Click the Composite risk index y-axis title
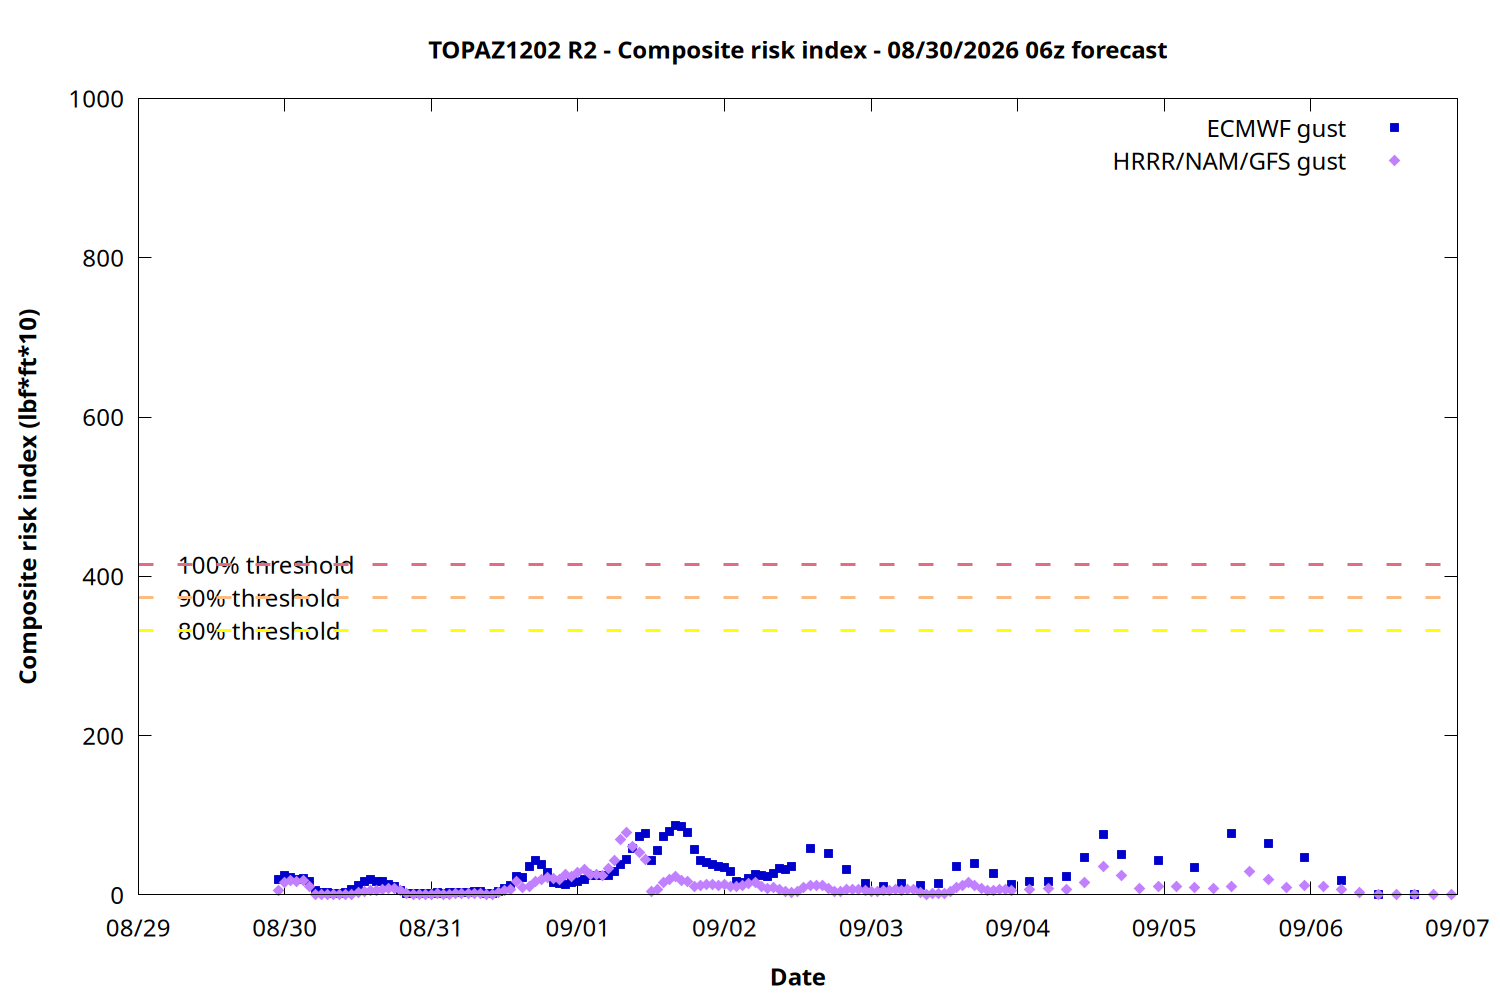1500x1000 pixels. coord(28,496)
